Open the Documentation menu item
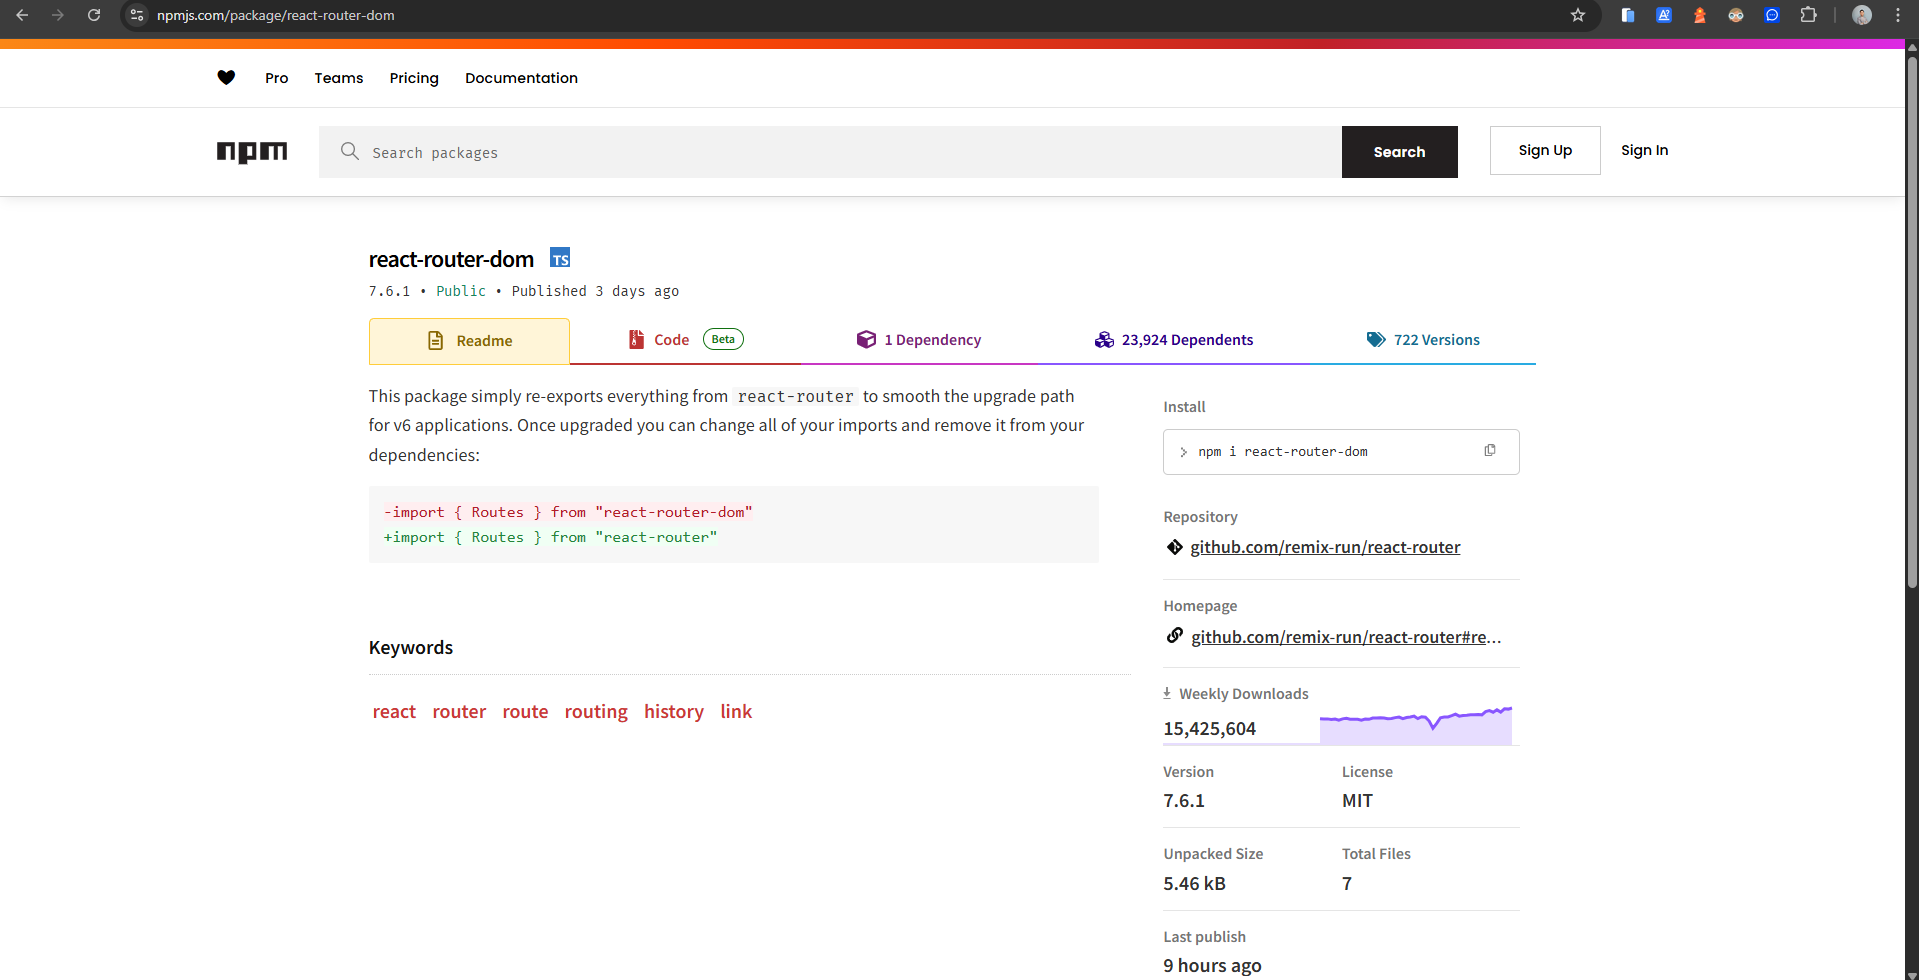The image size is (1919, 980). [x=521, y=78]
